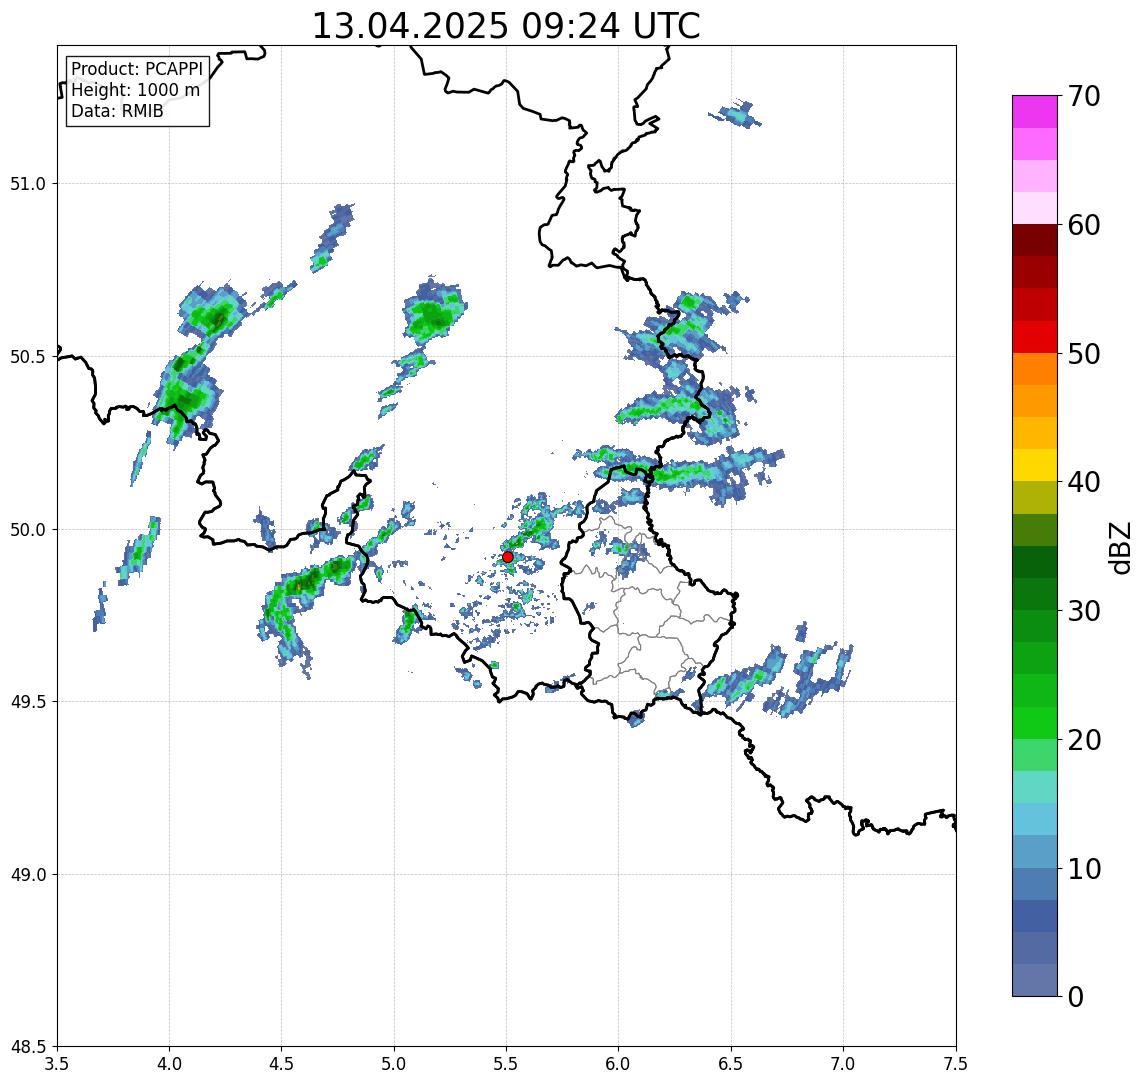Screen dimensions: 1145x1084
Task: Click longitude axis label 7.0
Action: coord(843,1064)
